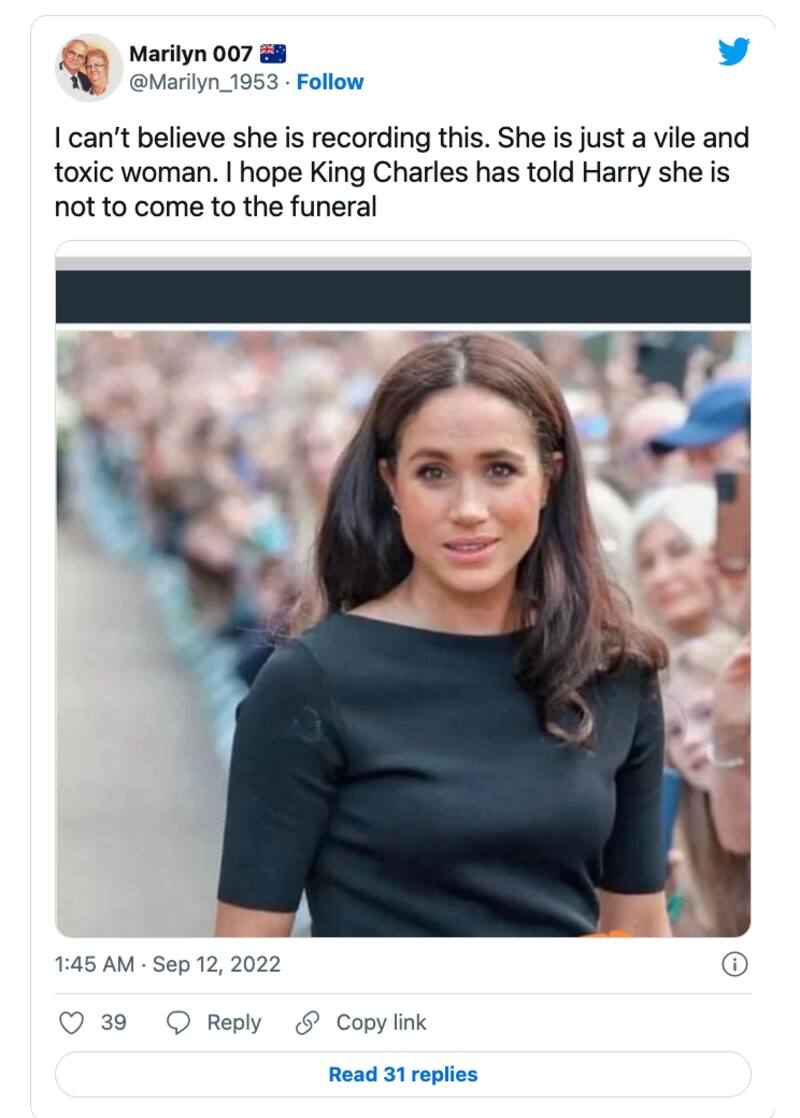The width and height of the screenshot is (800, 1118).
Task: Open the Marilyn 007 display name
Action: 190,54
